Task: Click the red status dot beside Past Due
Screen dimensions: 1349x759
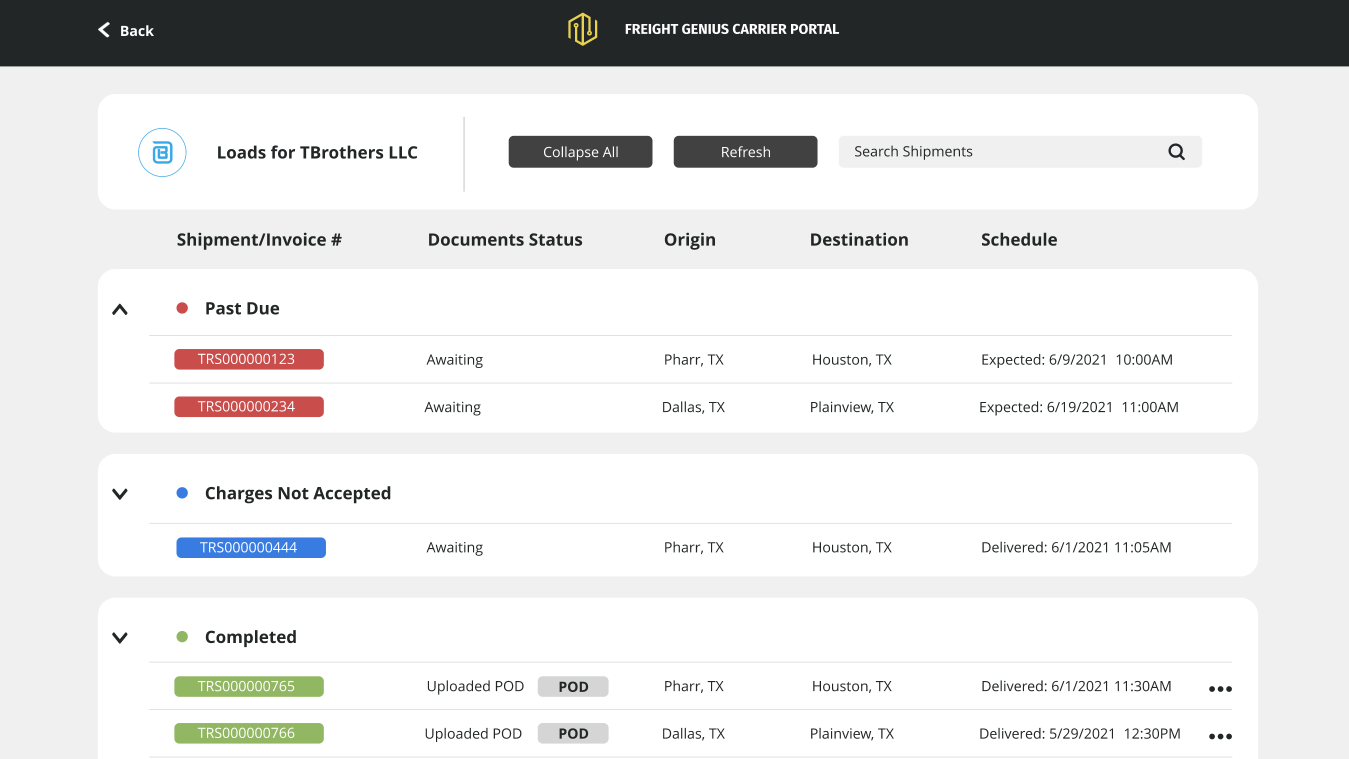Action: pyautogui.click(x=181, y=308)
